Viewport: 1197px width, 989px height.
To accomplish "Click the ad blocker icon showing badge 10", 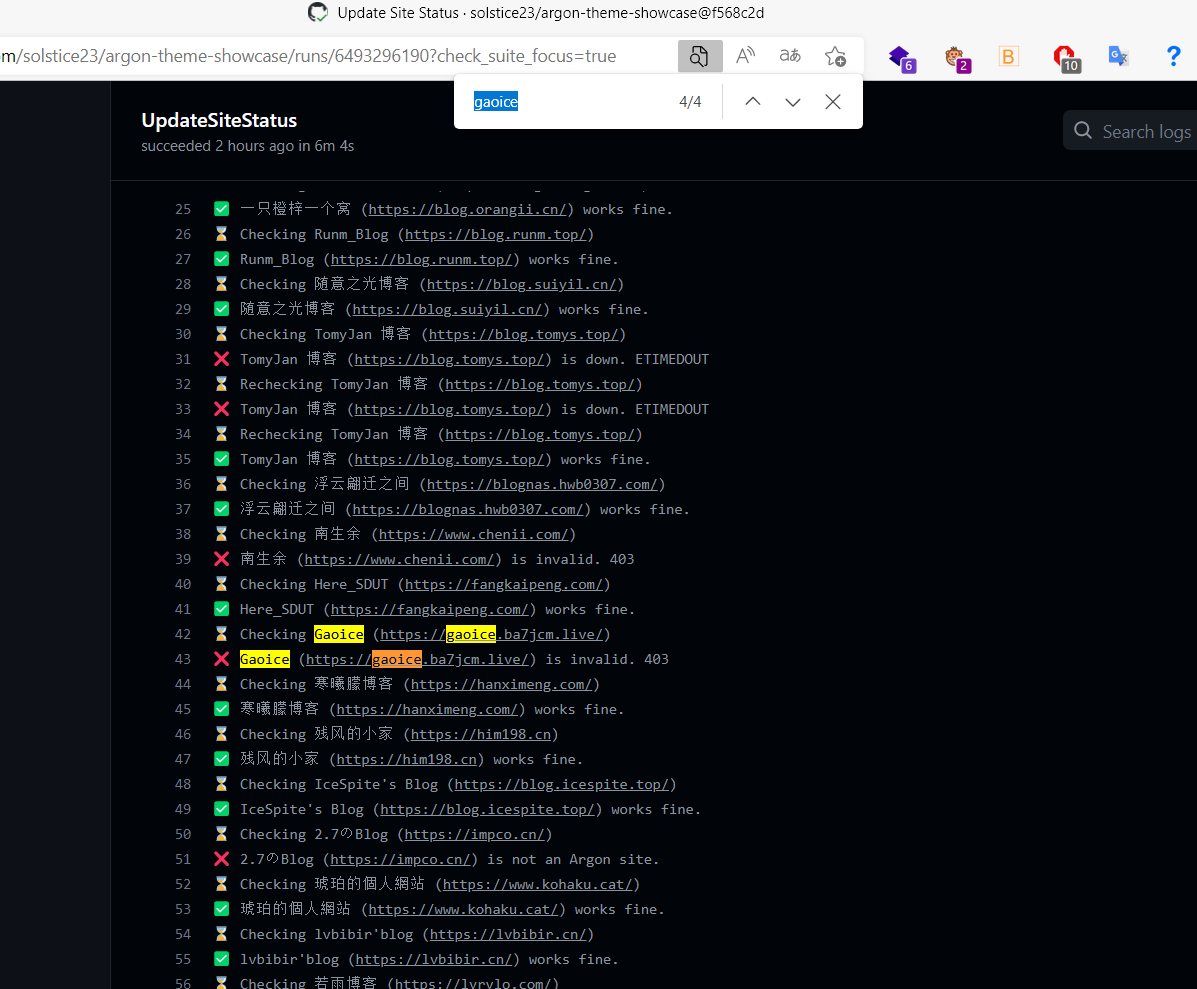I will pyautogui.click(x=1063, y=57).
